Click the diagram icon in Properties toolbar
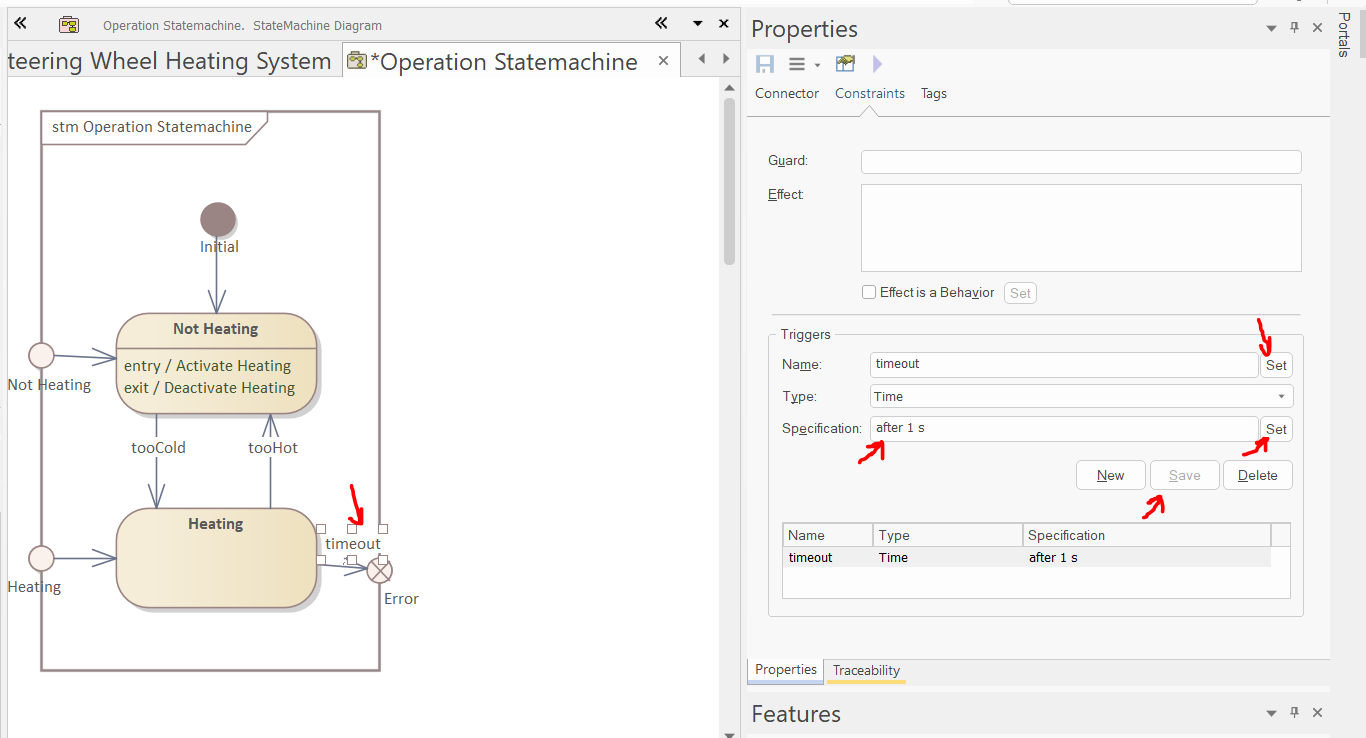 coord(846,64)
